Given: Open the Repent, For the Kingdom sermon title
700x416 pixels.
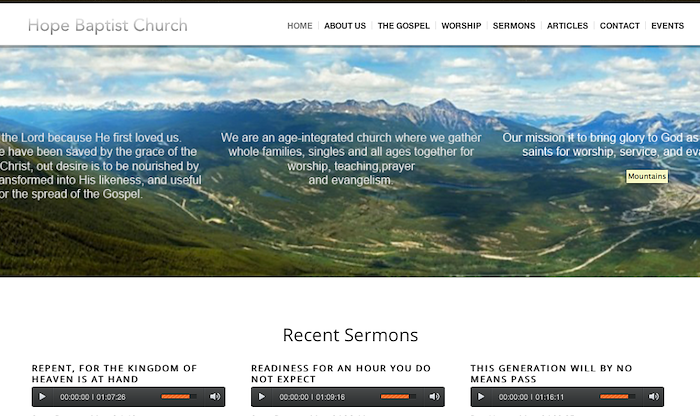Looking at the screenshot, I should coord(114,374).
